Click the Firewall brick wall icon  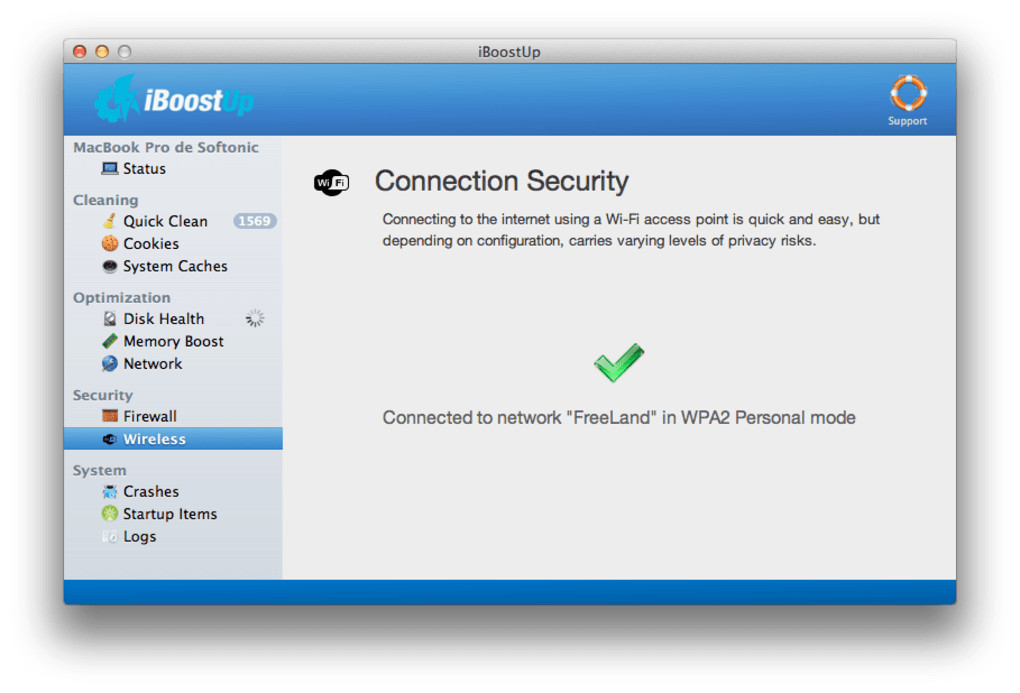point(110,416)
